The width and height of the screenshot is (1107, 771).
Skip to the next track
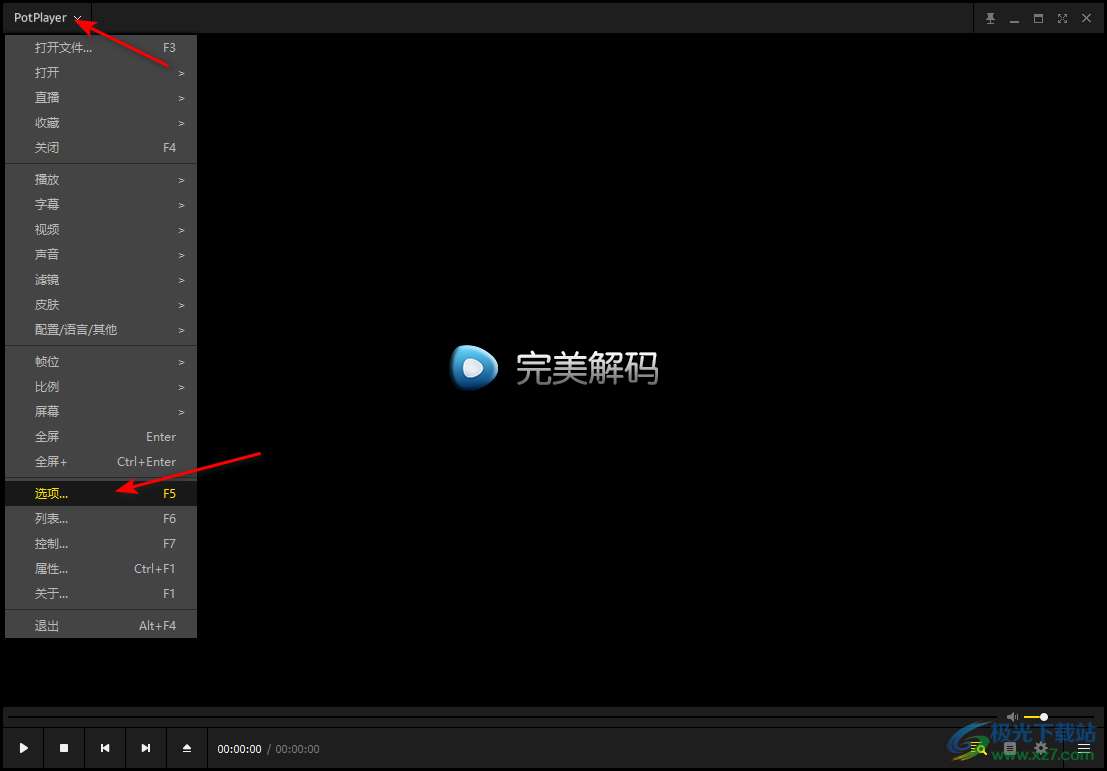click(x=146, y=748)
